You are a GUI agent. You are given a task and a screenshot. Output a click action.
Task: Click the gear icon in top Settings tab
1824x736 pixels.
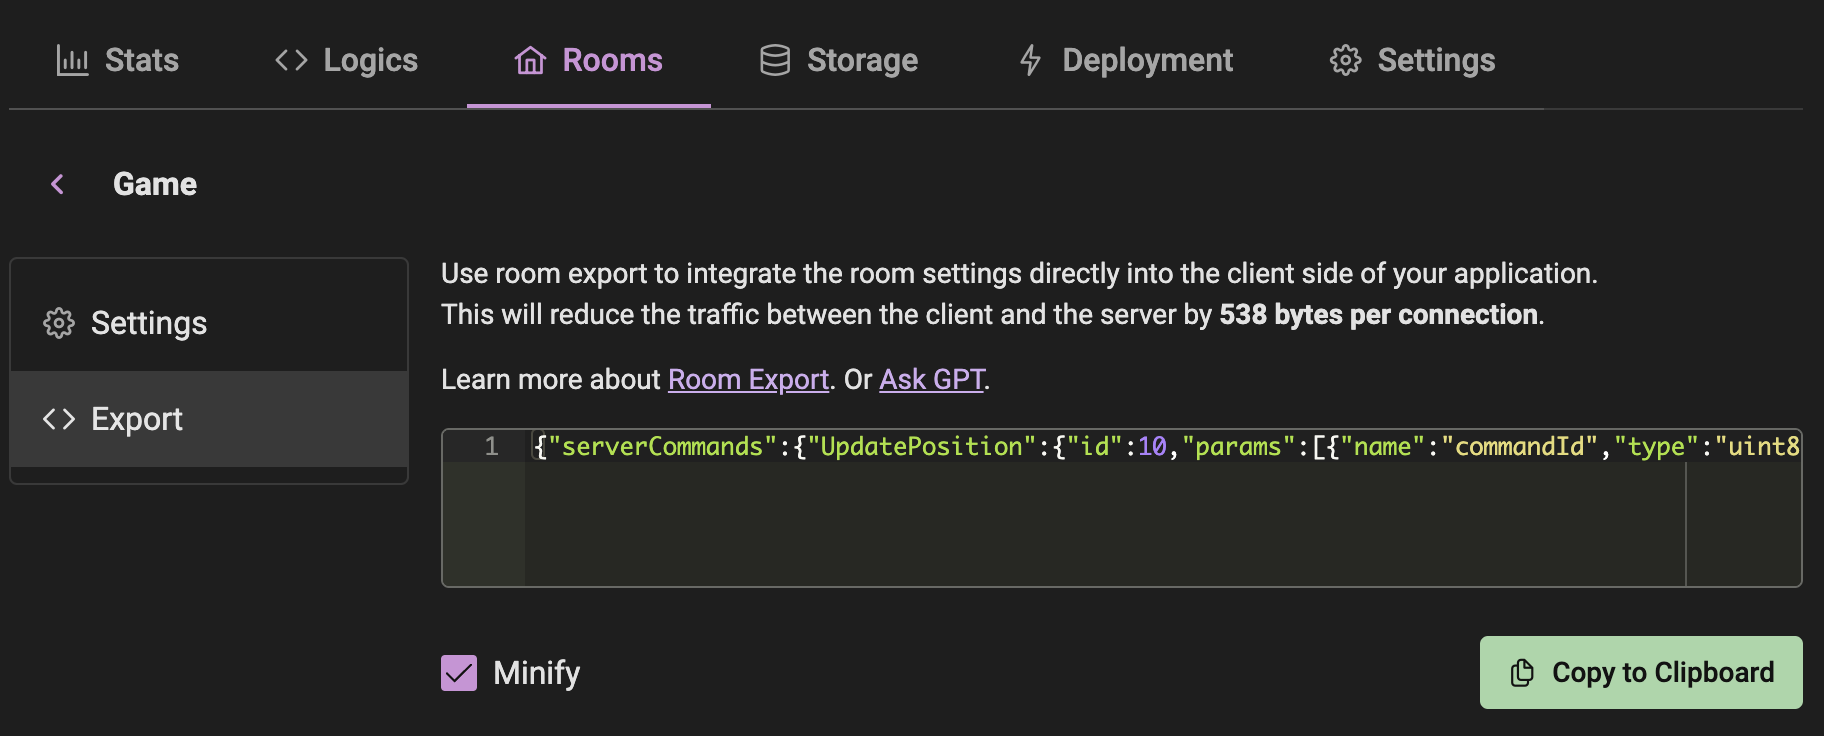click(x=1345, y=60)
